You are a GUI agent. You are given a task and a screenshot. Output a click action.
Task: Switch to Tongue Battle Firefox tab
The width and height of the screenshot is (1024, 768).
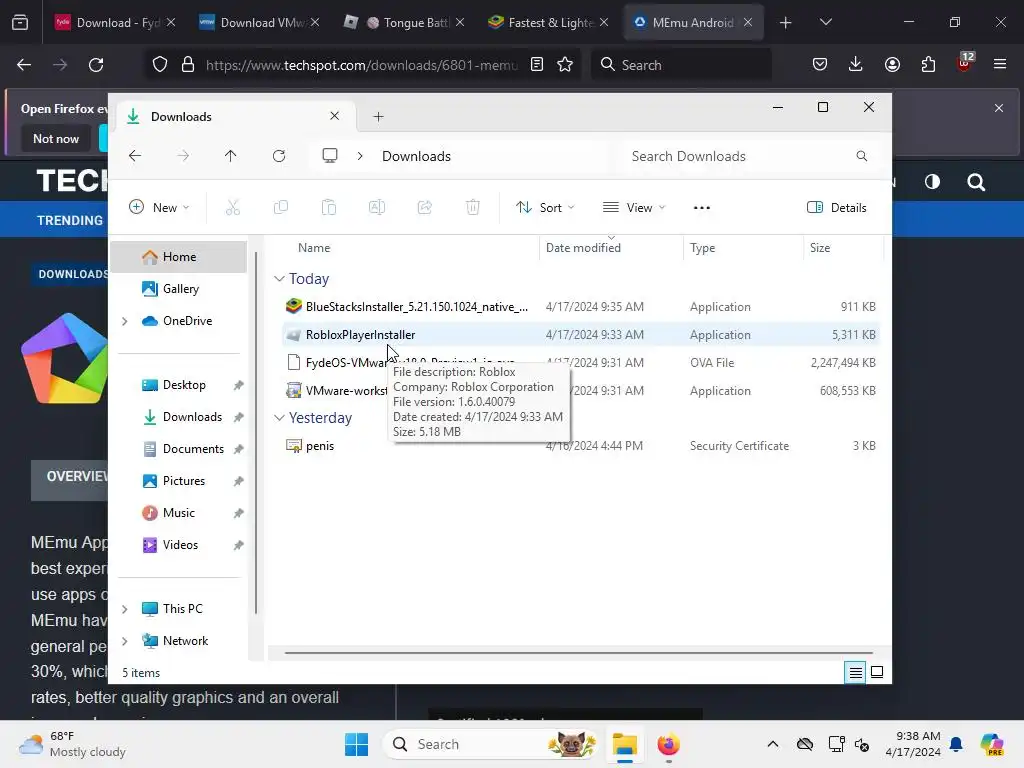pyautogui.click(x=404, y=22)
